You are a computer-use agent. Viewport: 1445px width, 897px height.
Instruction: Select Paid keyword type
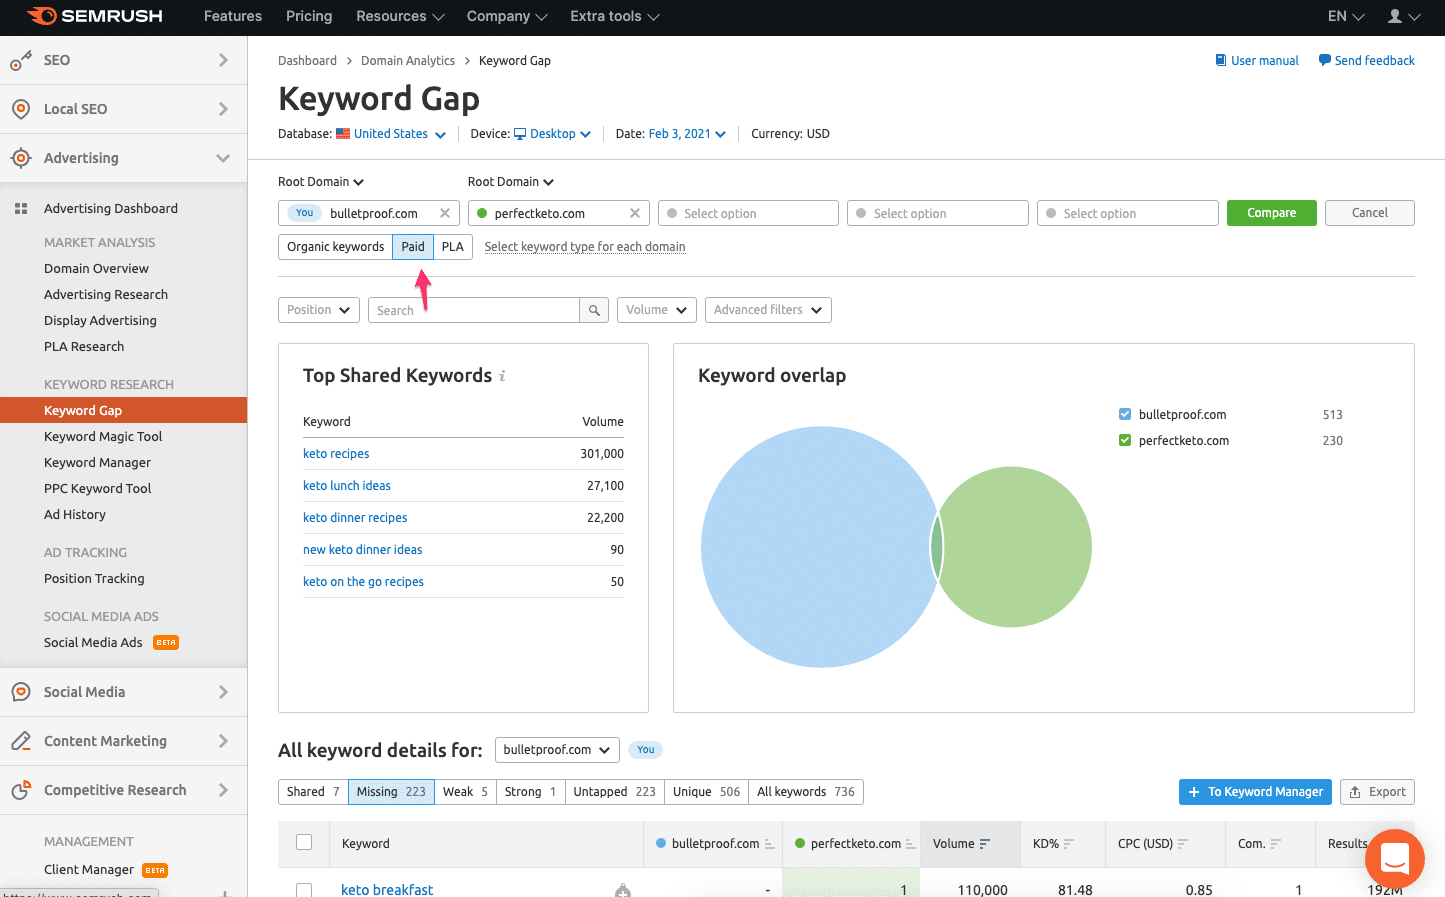point(413,247)
